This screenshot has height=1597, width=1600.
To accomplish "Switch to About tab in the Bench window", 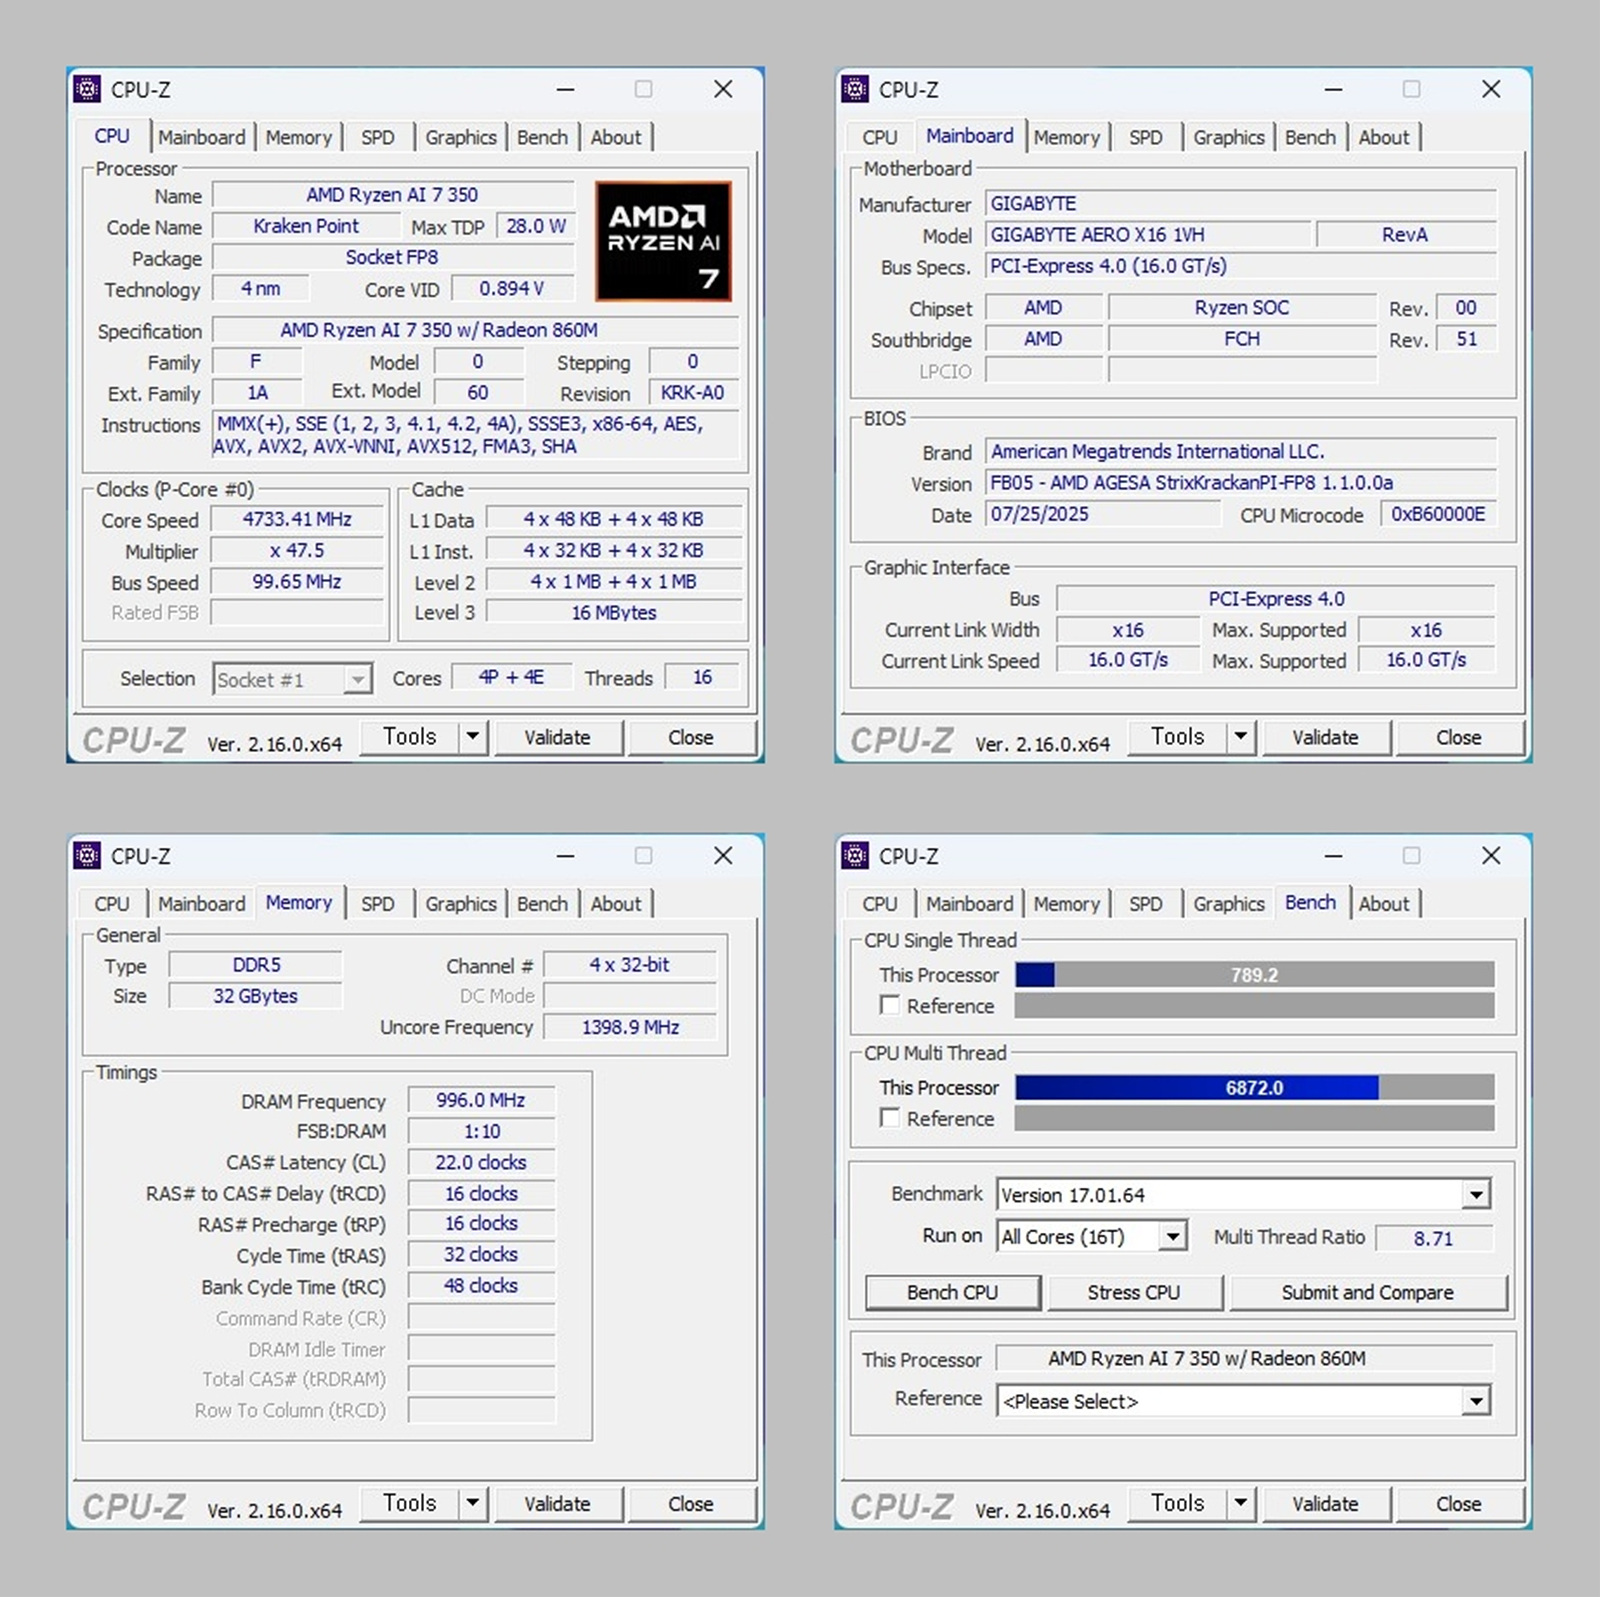I will tap(1384, 903).
